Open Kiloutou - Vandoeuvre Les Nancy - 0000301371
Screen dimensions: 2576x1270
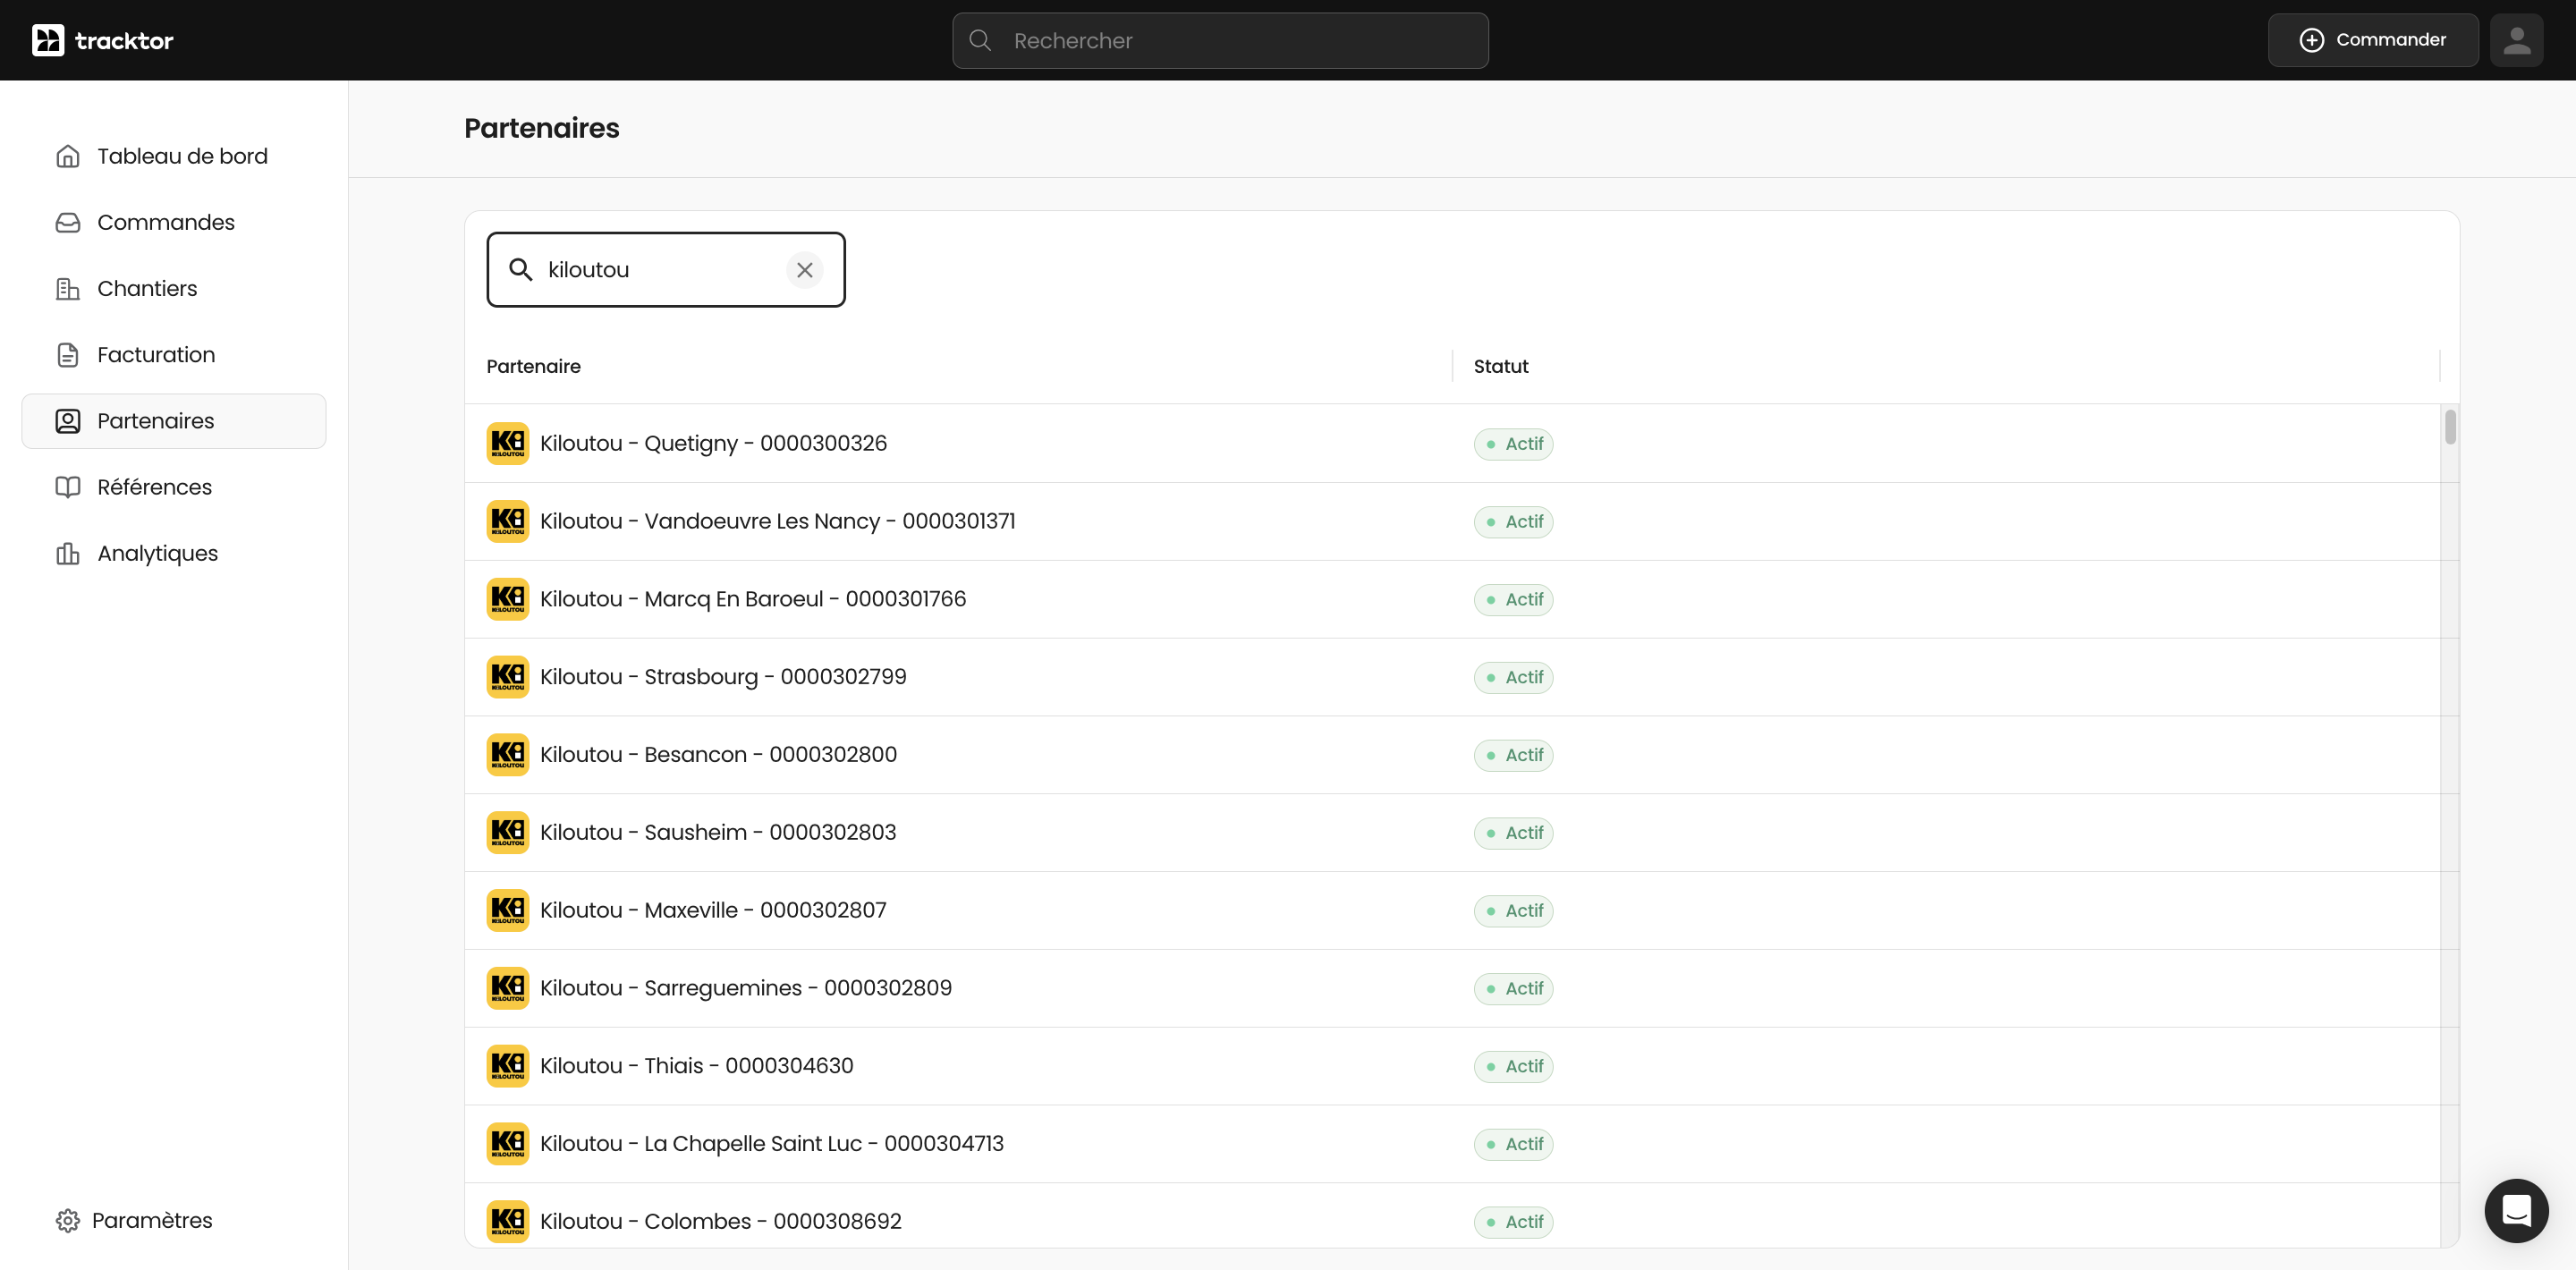point(777,521)
